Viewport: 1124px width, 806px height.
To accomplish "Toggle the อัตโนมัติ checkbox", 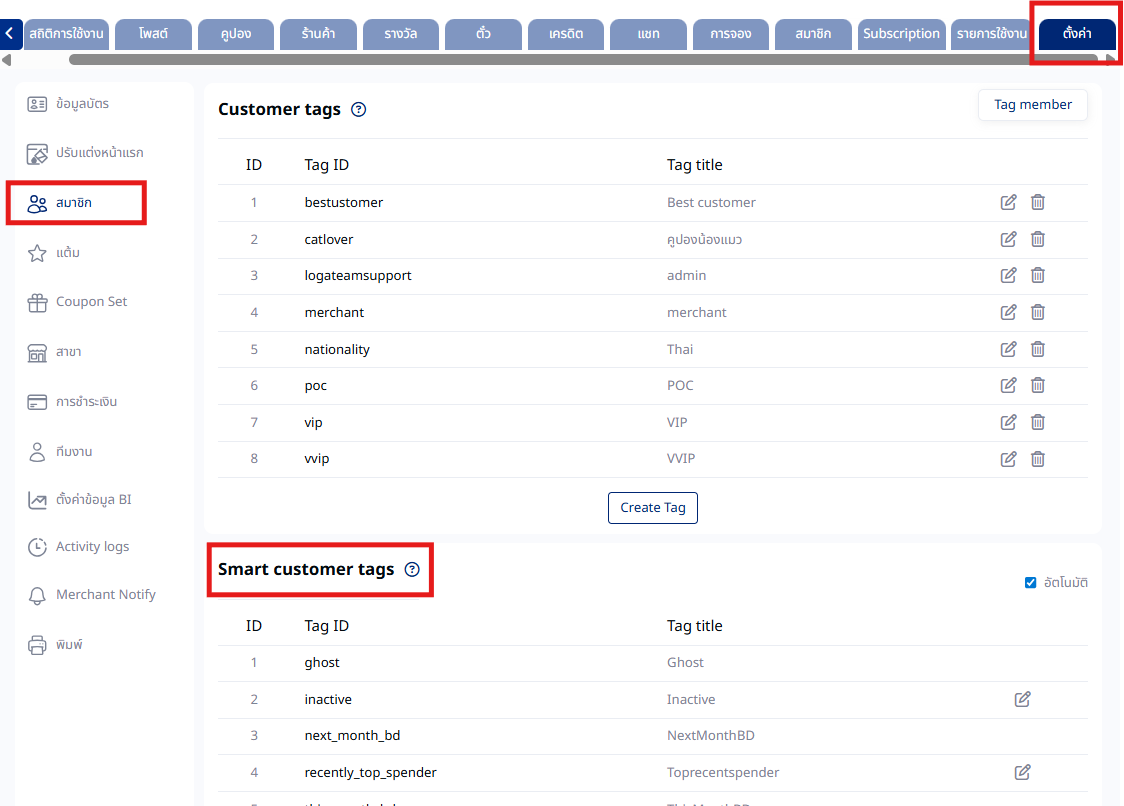I will tap(1031, 583).
